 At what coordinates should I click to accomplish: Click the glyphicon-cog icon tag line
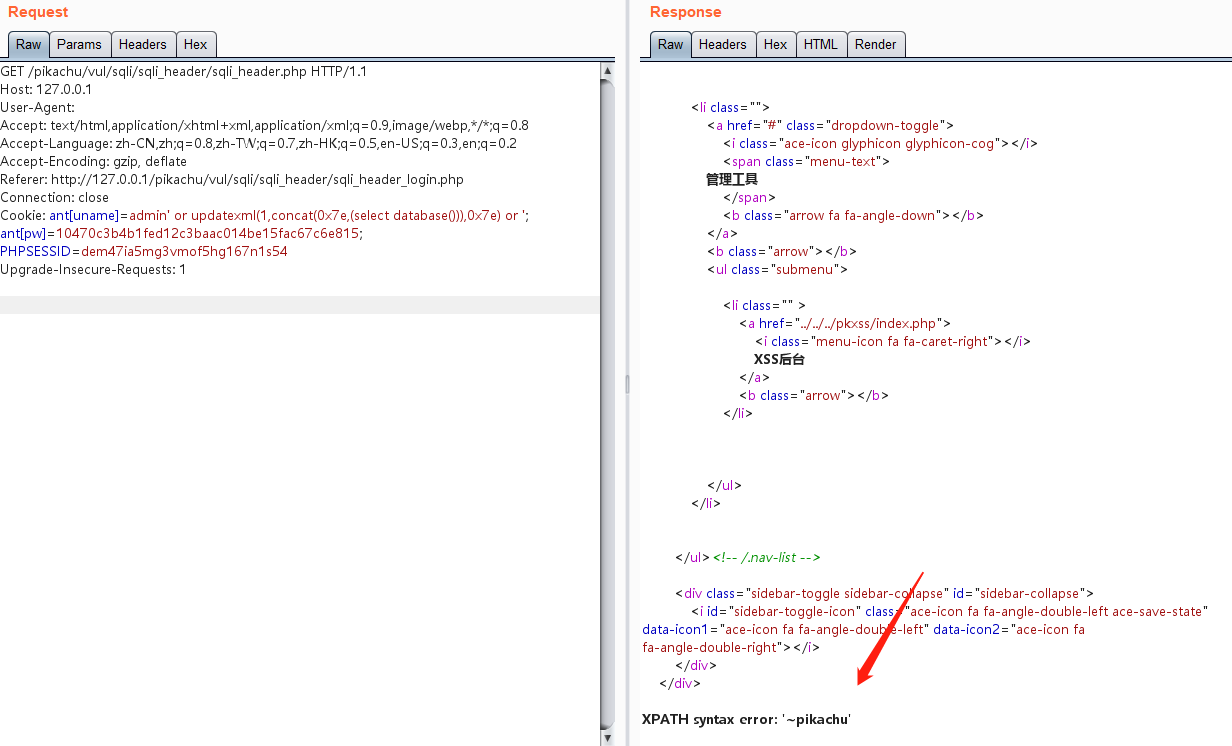tap(880, 143)
